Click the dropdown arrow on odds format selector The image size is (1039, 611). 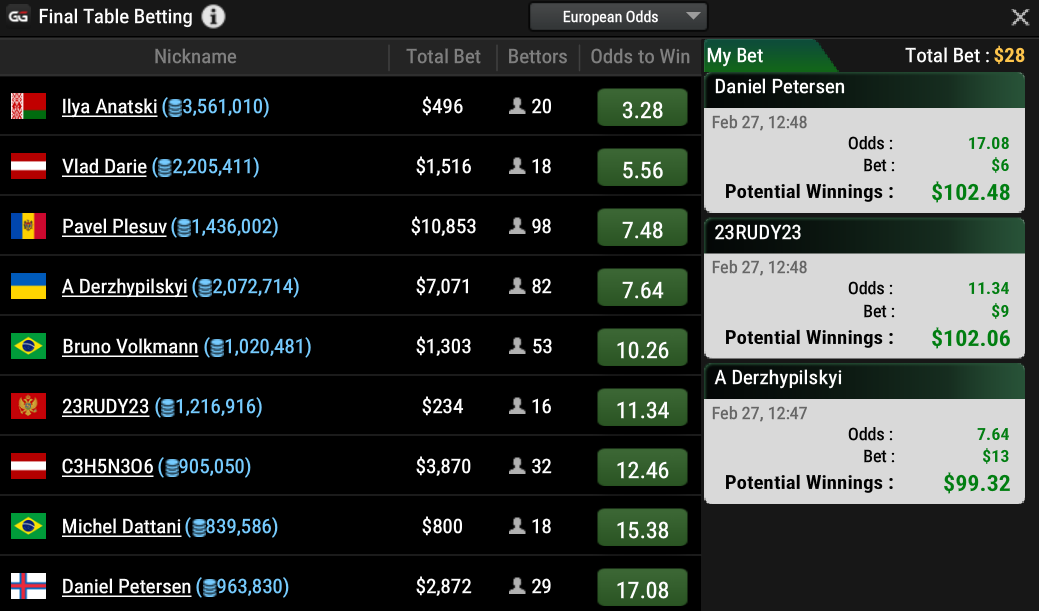point(693,17)
